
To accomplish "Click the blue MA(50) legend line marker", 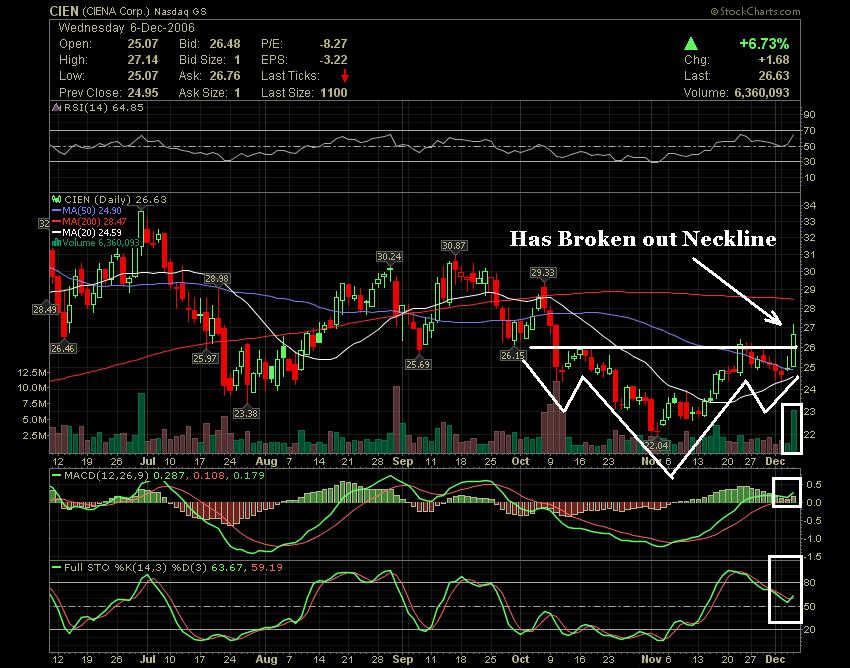I will [56, 210].
